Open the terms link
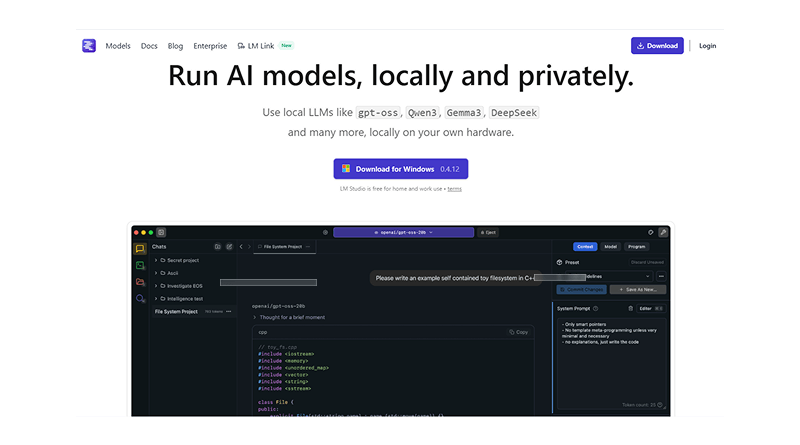This screenshot has width=800, height=445. pyautogui.click(x=455, y=188)
